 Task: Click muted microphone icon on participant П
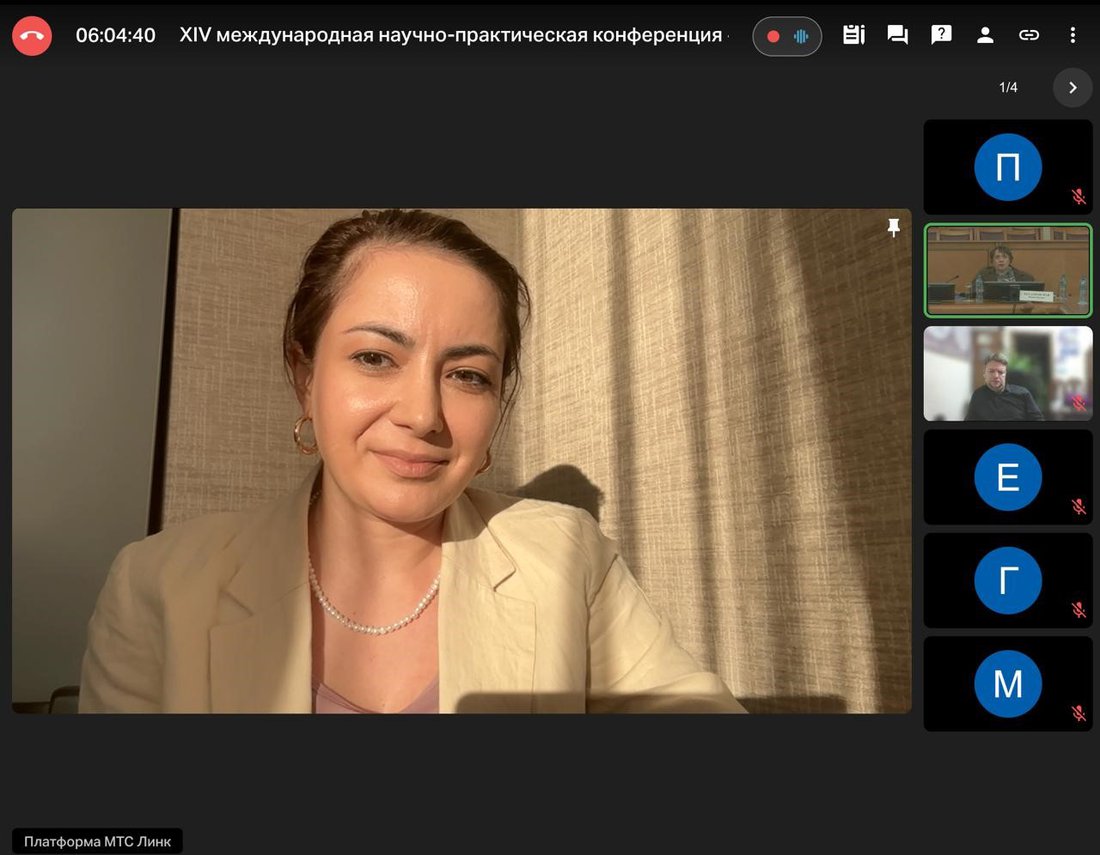[1078, 197]
